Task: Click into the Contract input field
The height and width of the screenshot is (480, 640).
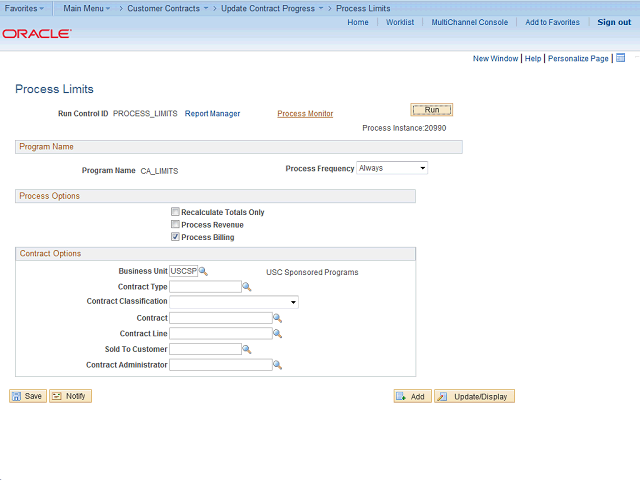Action: [x=221, y=318]
